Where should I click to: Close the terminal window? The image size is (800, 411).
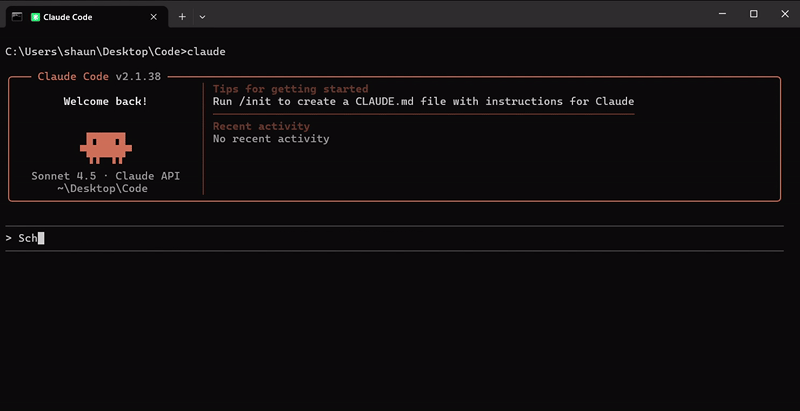785,14
